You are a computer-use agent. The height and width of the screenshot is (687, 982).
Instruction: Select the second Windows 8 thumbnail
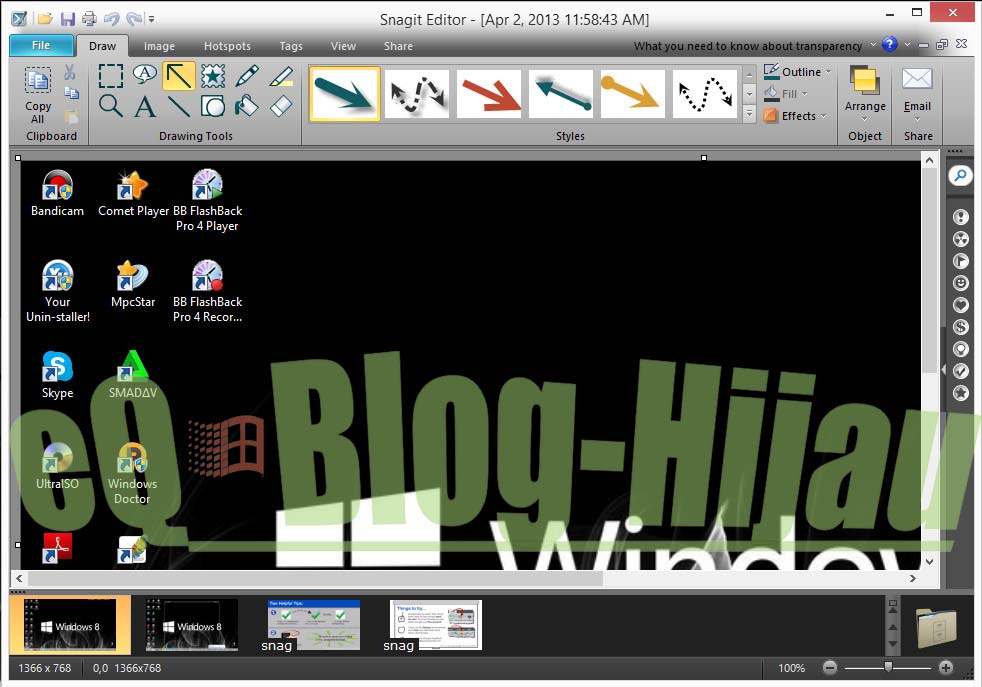(192, 625)
